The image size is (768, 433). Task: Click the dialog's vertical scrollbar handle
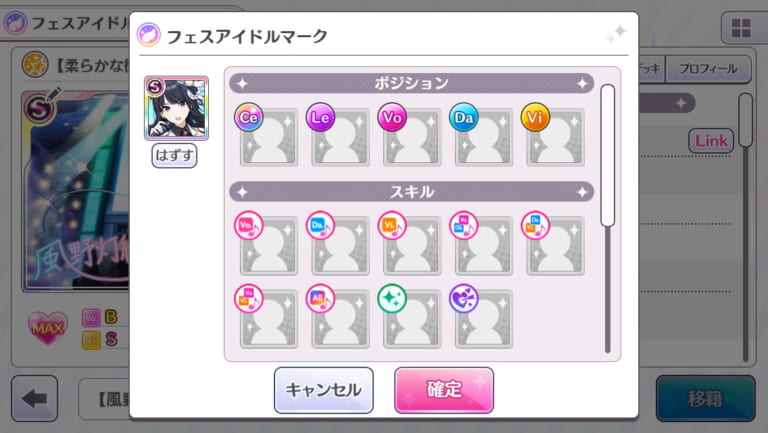(607, 155)
